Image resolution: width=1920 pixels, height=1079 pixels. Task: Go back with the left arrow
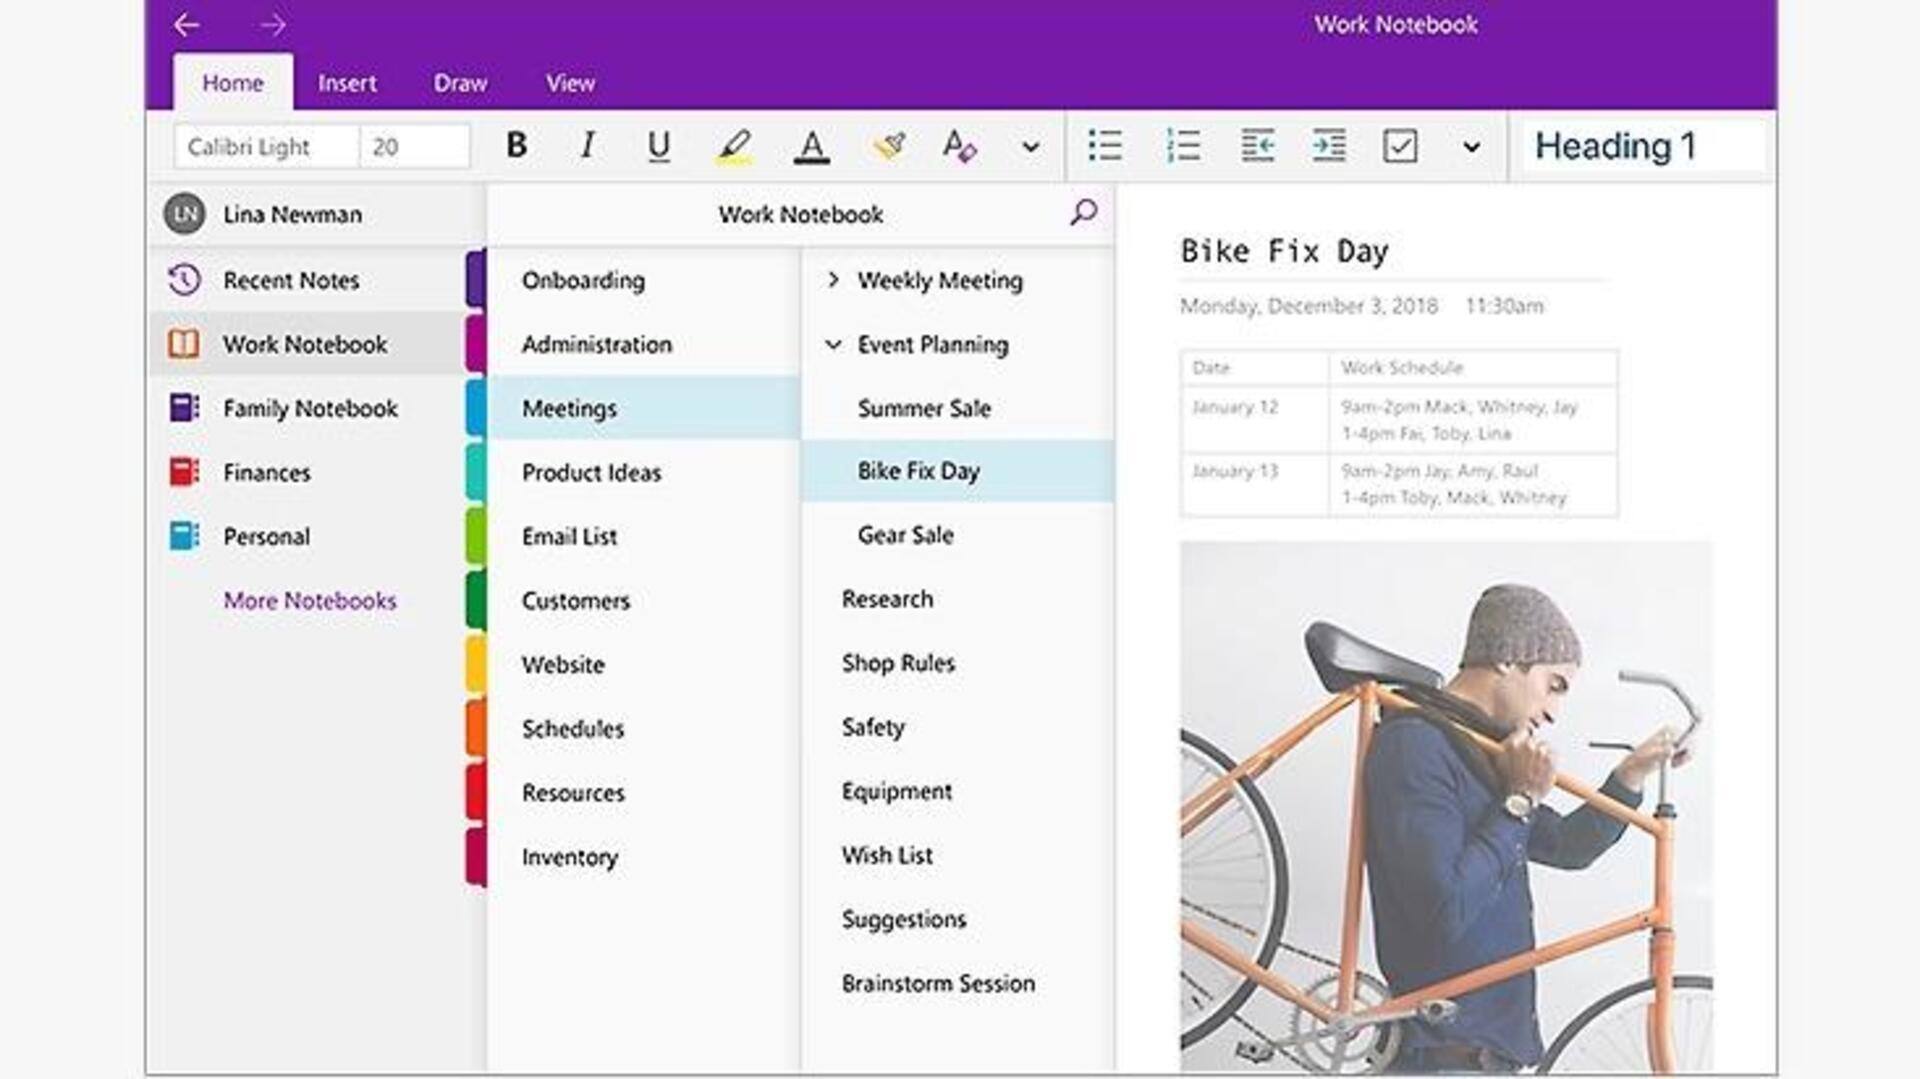coord(187,25)
